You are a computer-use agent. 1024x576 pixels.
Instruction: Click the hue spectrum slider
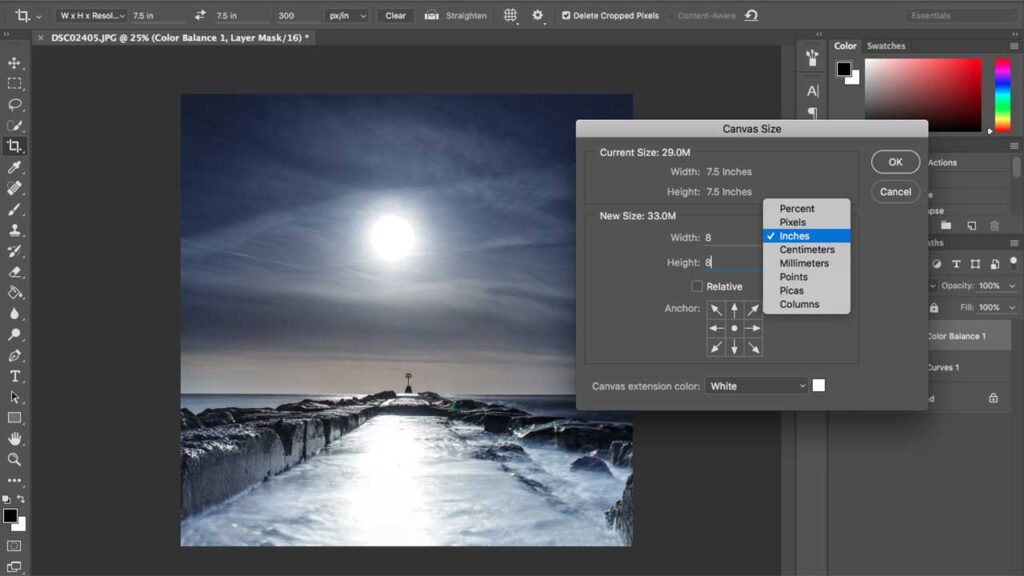(x=1002, y=95)
